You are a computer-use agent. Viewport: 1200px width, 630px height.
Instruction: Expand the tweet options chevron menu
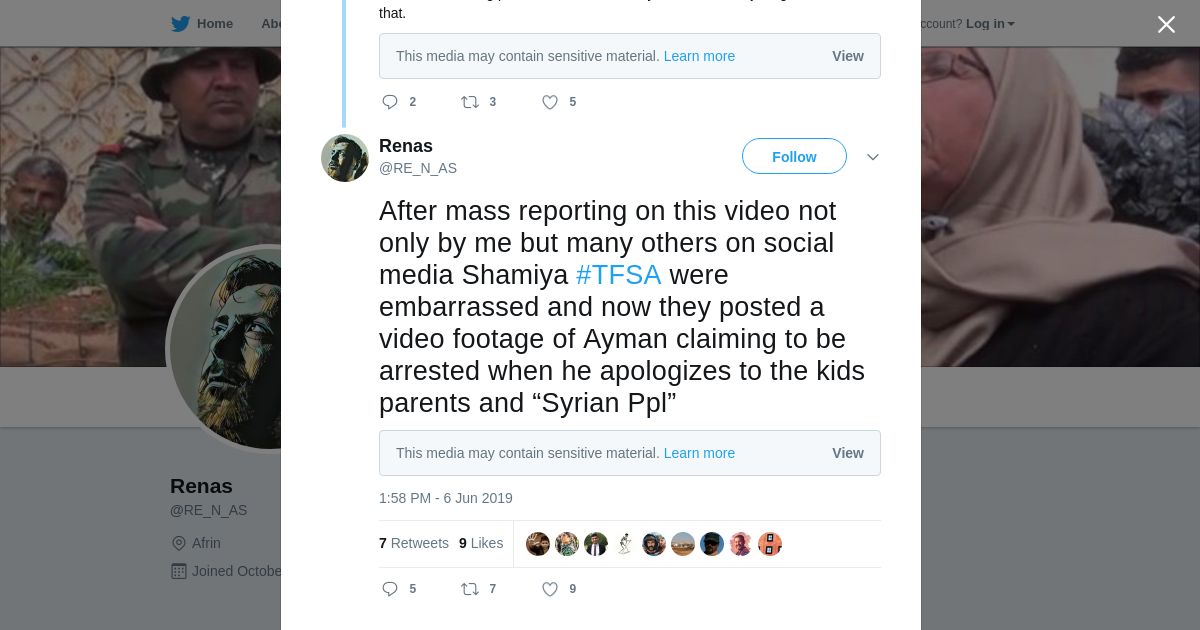tap(873, 157)
